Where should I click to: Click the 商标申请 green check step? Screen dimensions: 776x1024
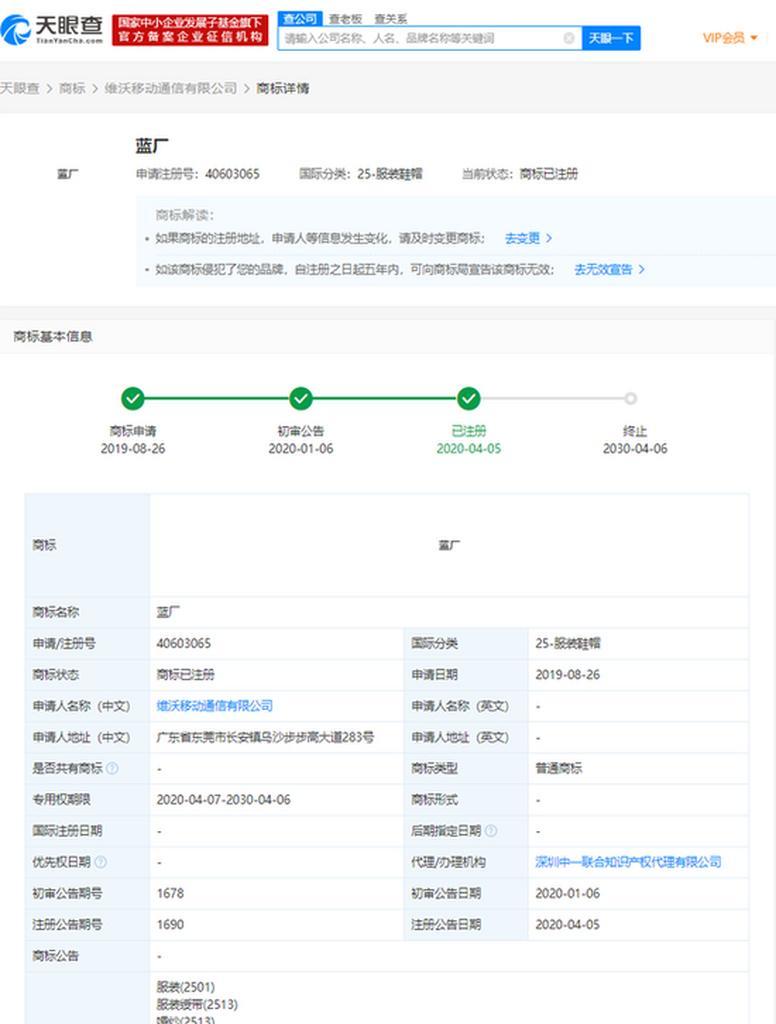pos(133,398)
